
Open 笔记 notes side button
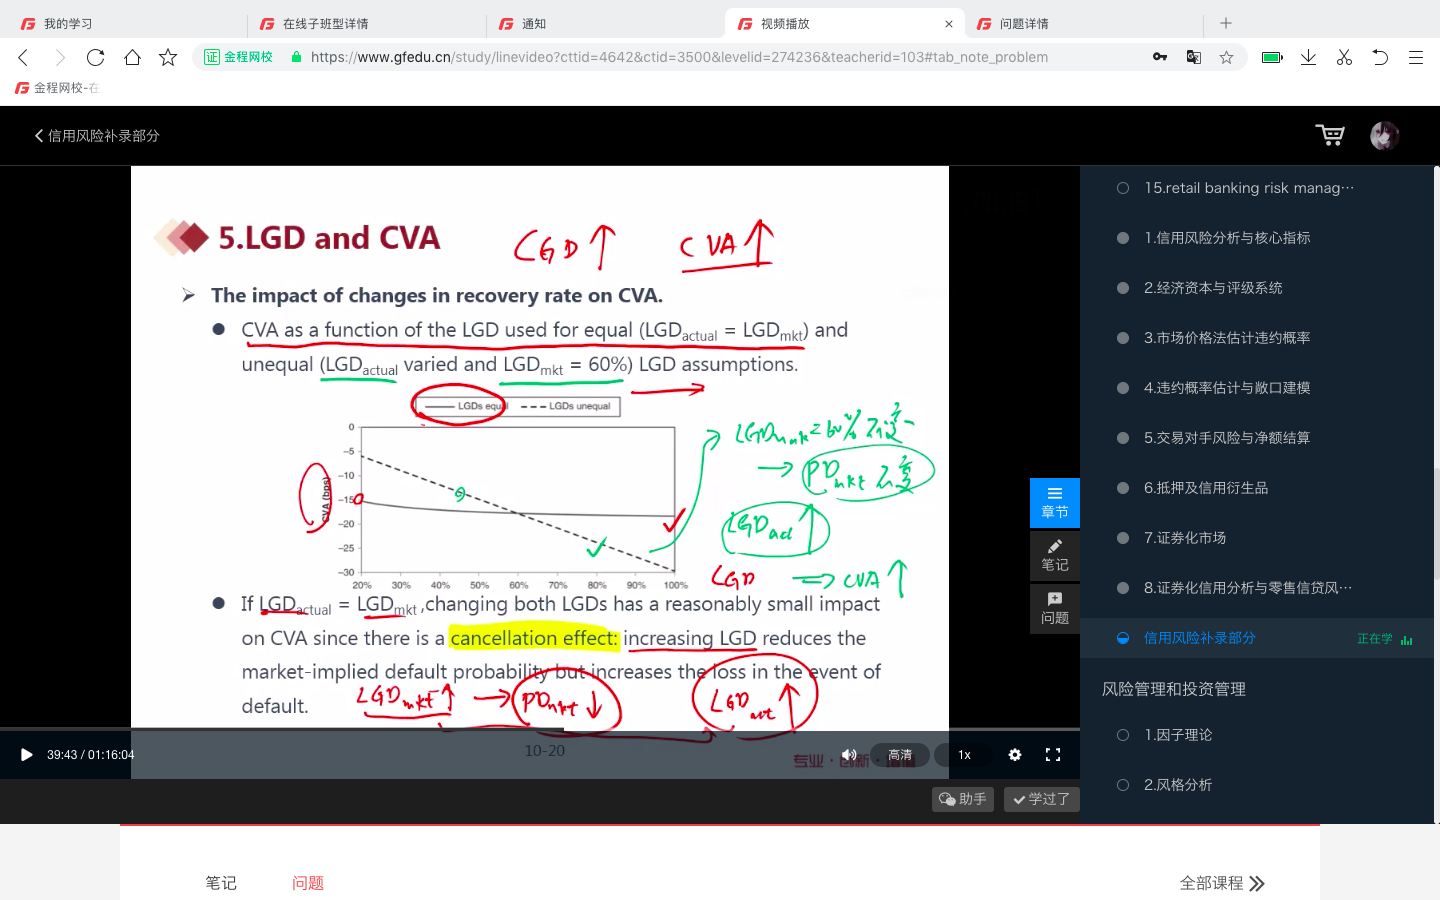1055,555
